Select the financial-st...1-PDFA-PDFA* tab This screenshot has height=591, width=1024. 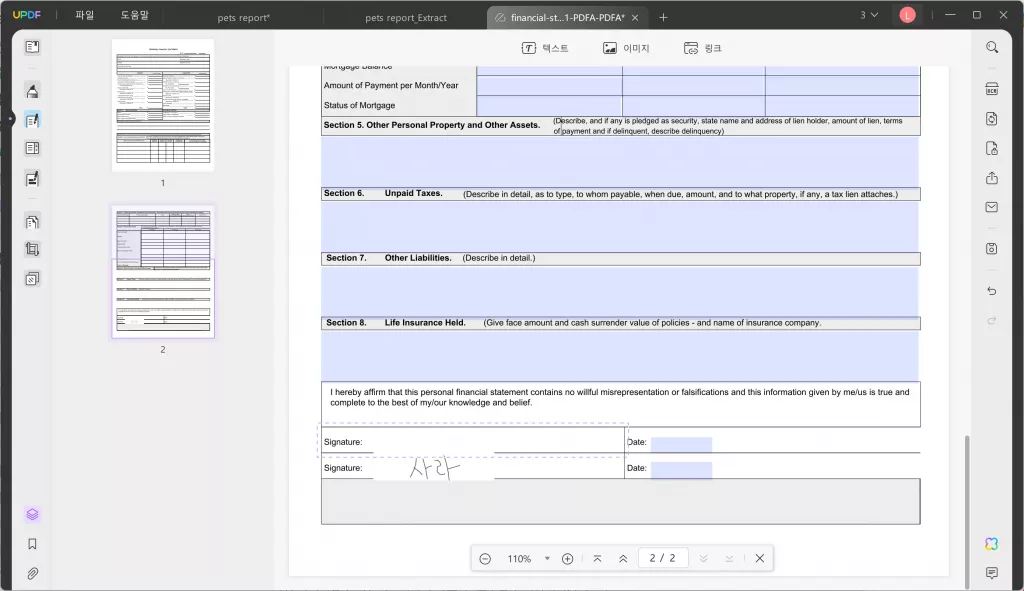(567, 18)
